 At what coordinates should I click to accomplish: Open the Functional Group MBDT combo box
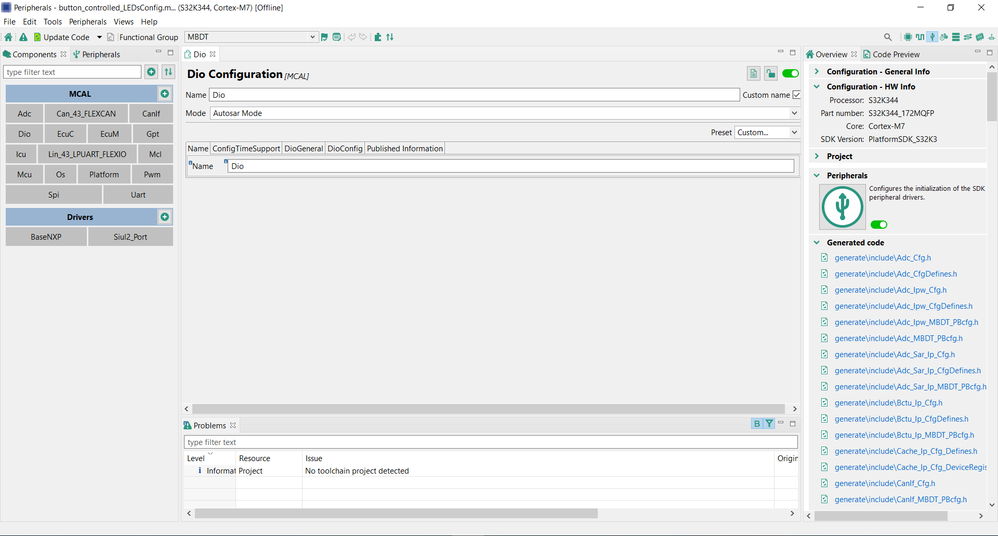click(x=251, y=37)
